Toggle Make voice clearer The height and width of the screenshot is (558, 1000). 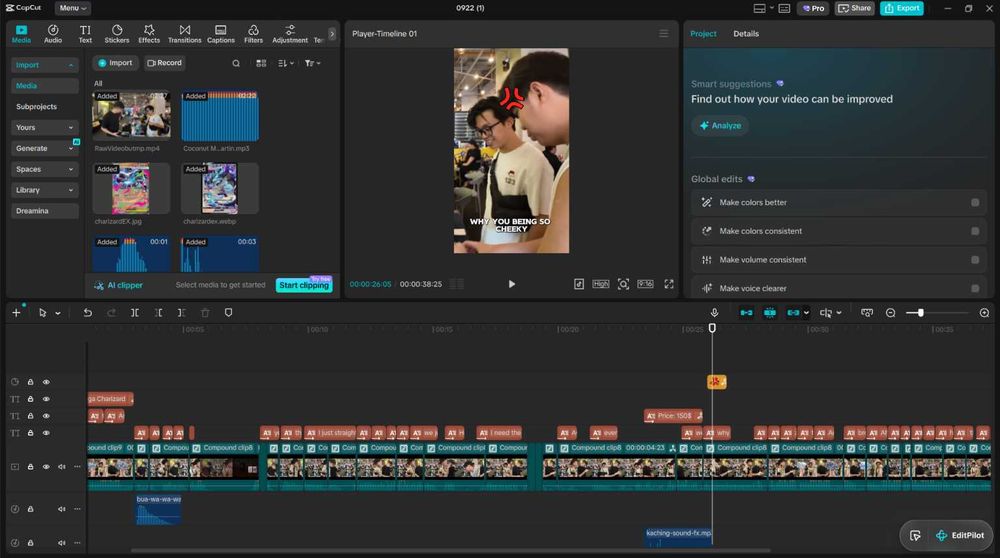coord(975,288)
